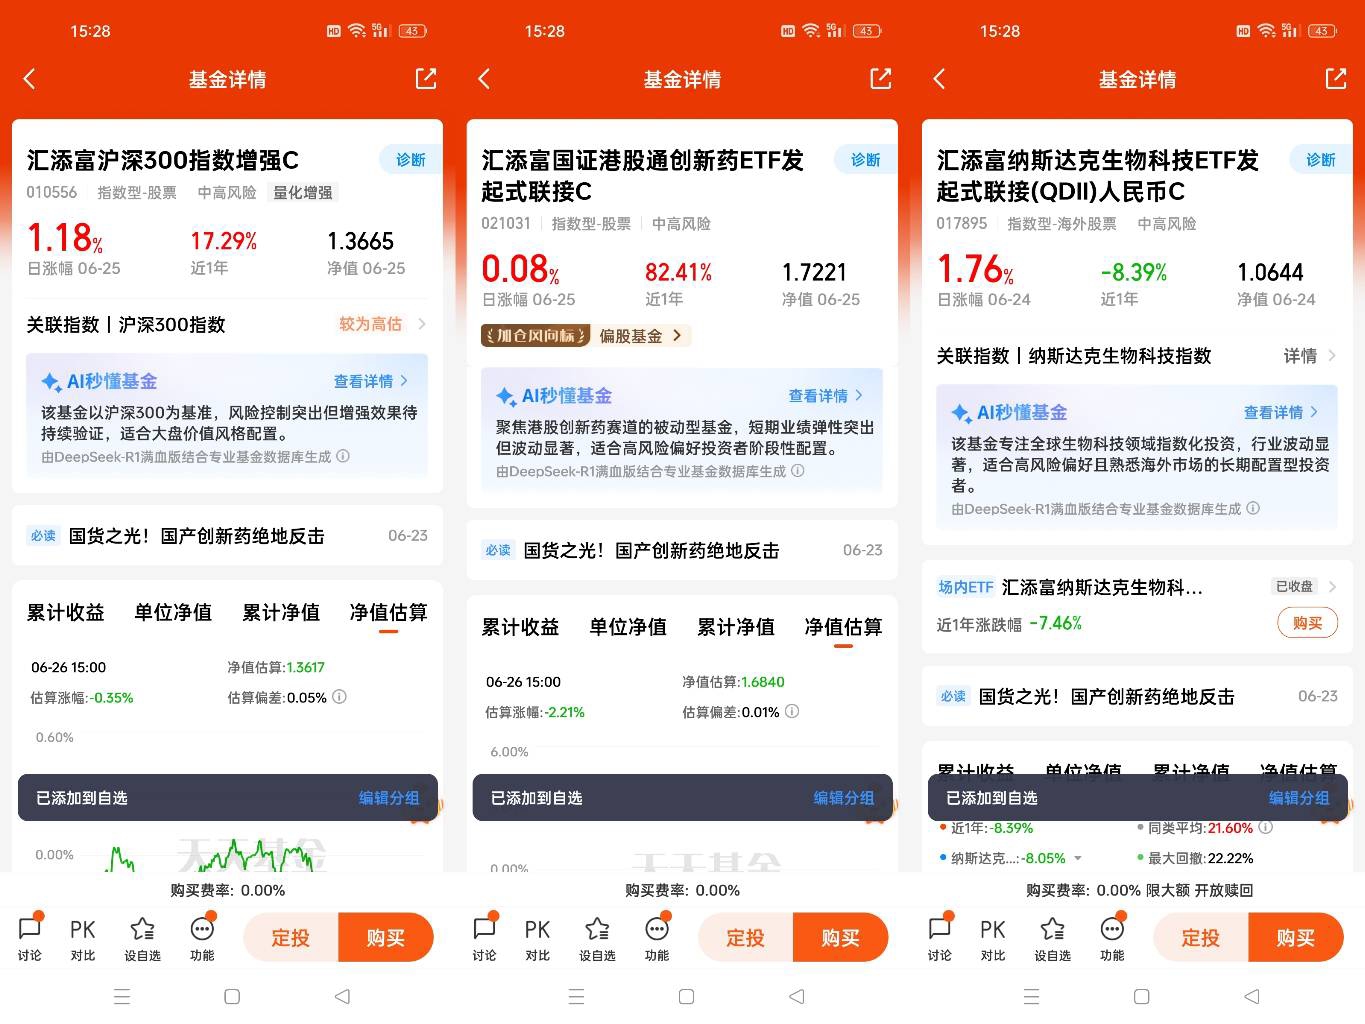Tap info icon after DeepSeek note in 纳斯达克 panel
This screenshot has width=1365, height=1024.
1253,508
